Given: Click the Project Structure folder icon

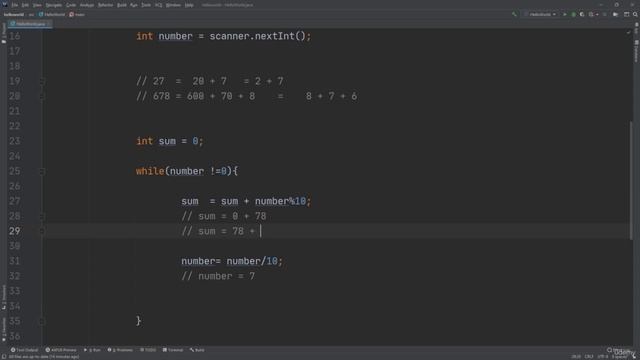Looking at the screenshot, I should [616, 14].
